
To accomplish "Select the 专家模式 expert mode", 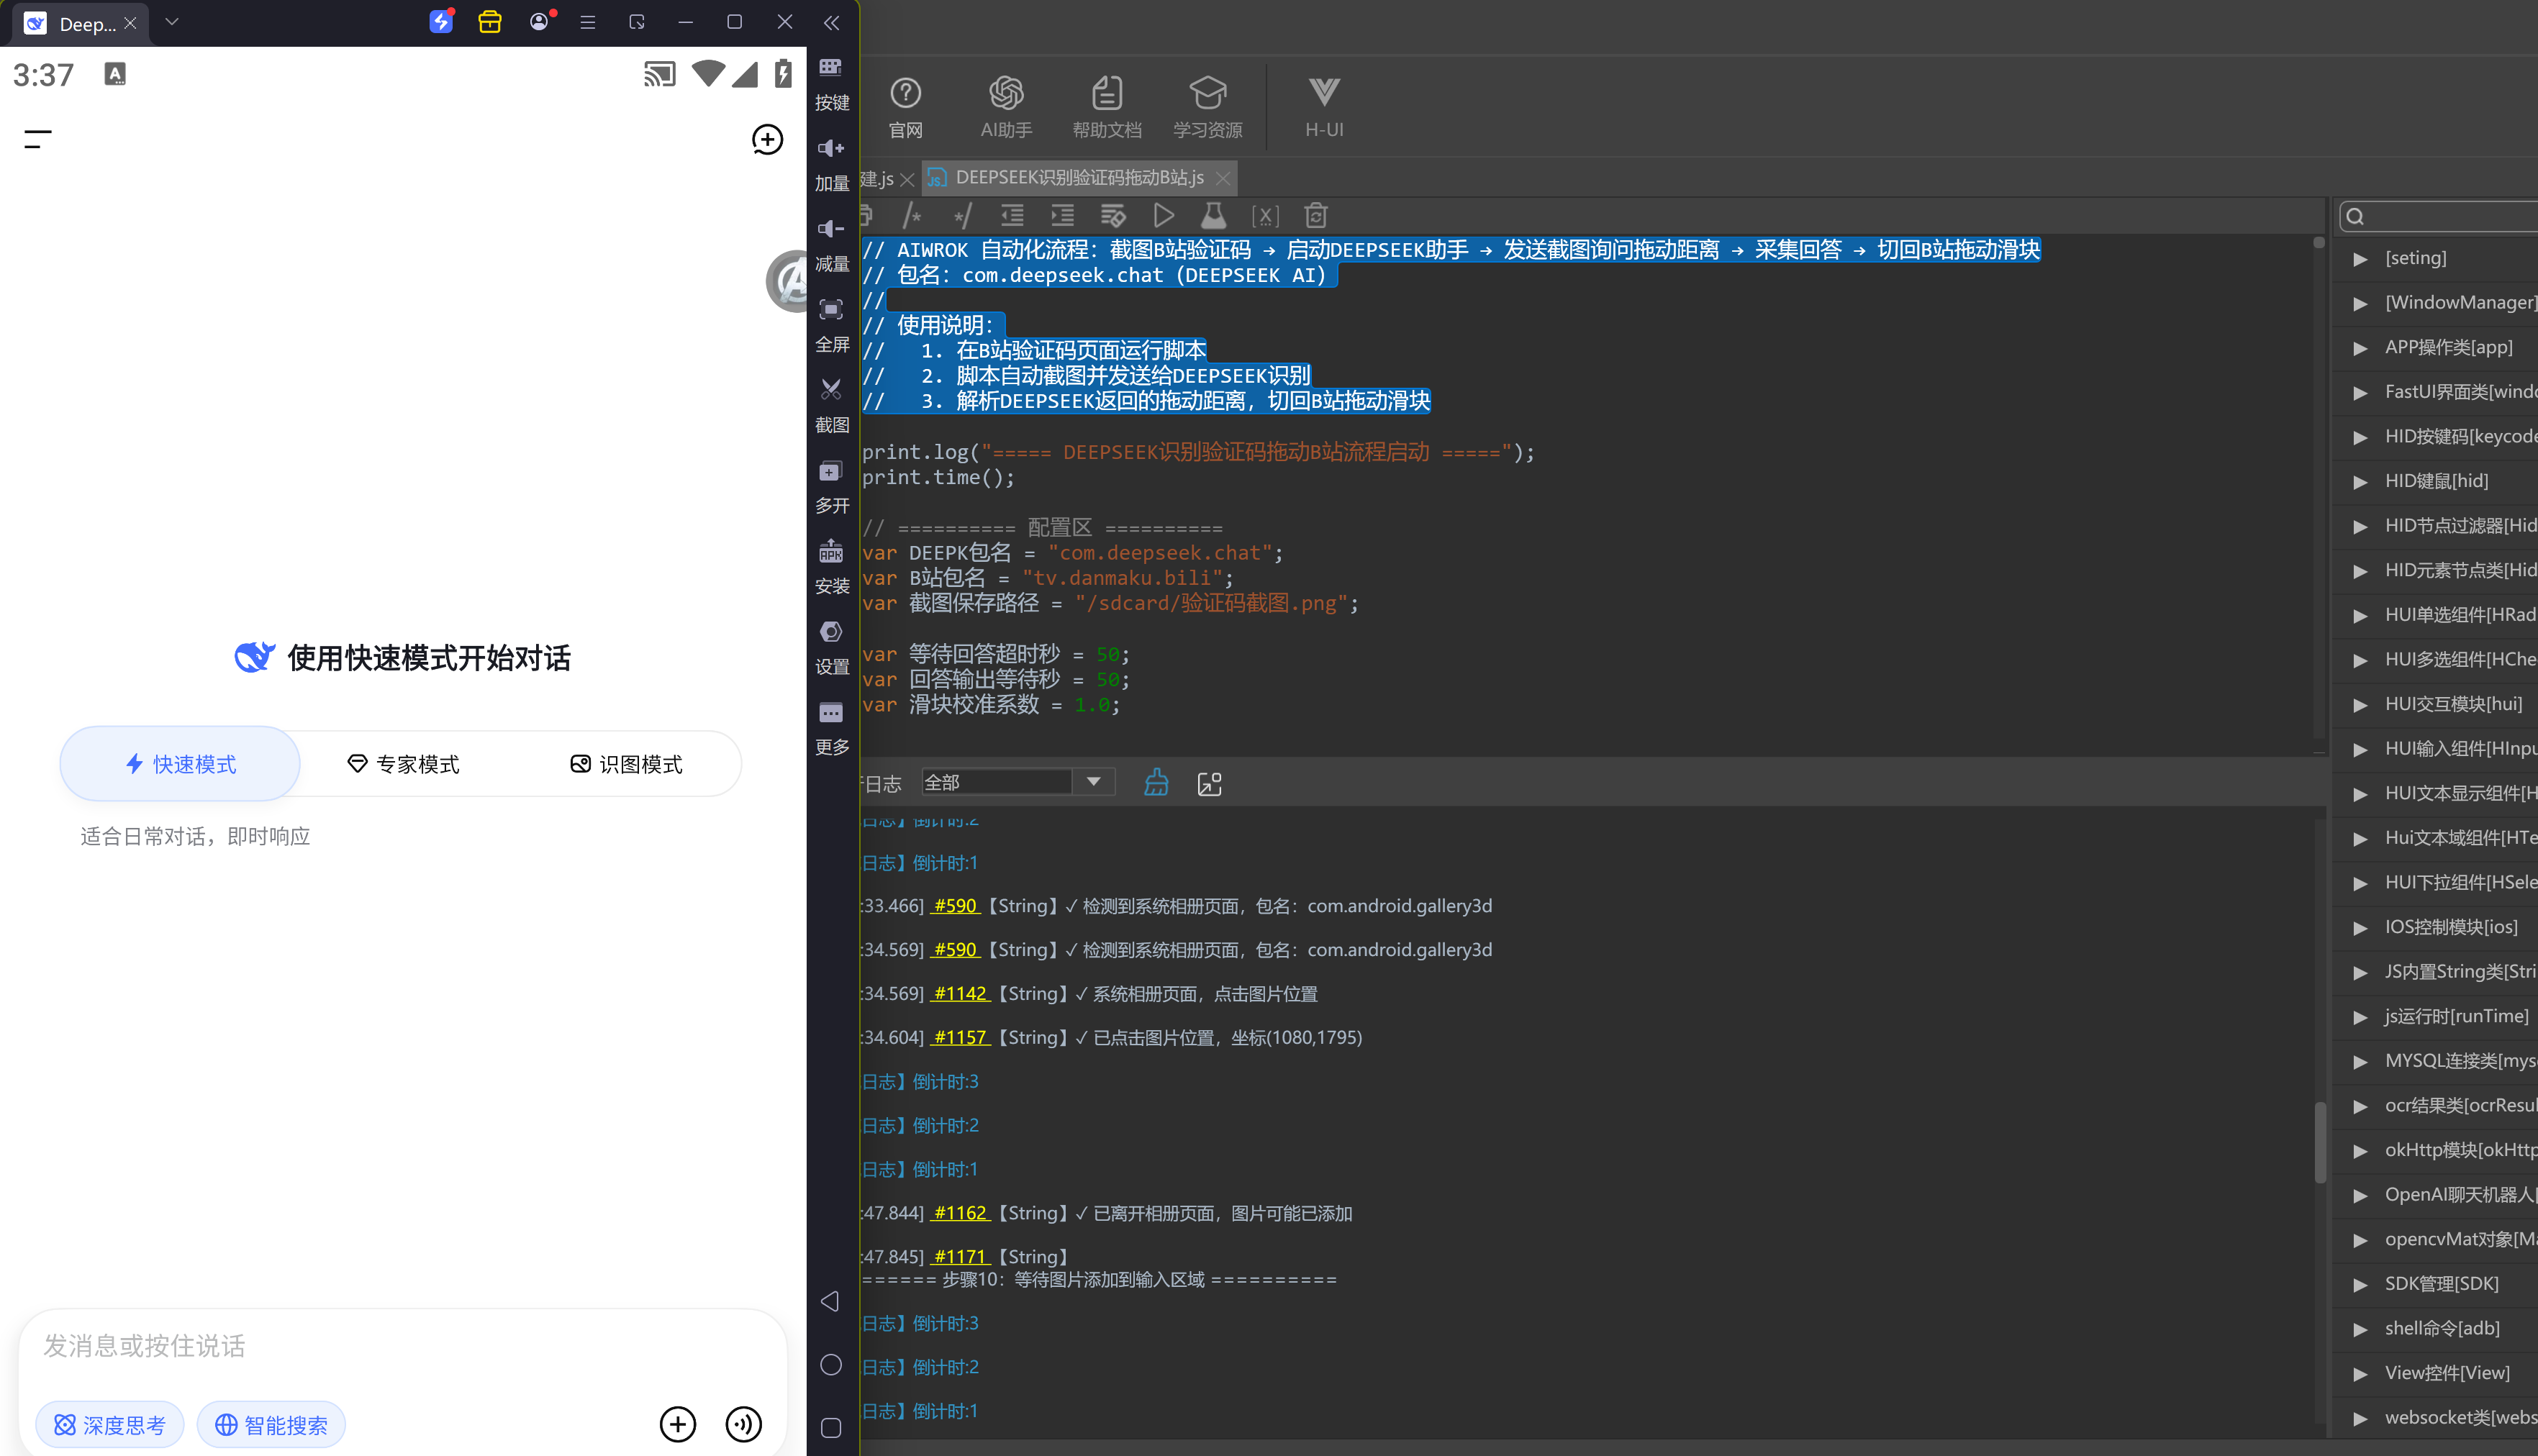I will (403, 764).
